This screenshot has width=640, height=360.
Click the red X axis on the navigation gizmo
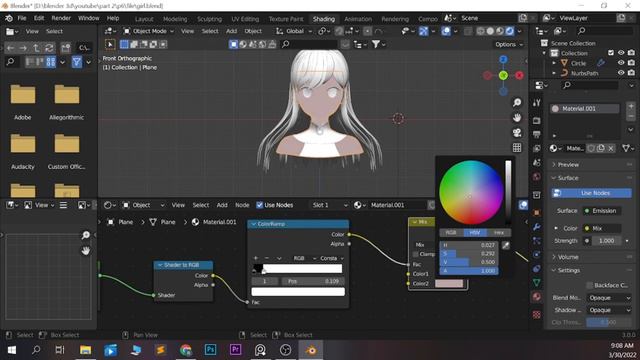519,76
